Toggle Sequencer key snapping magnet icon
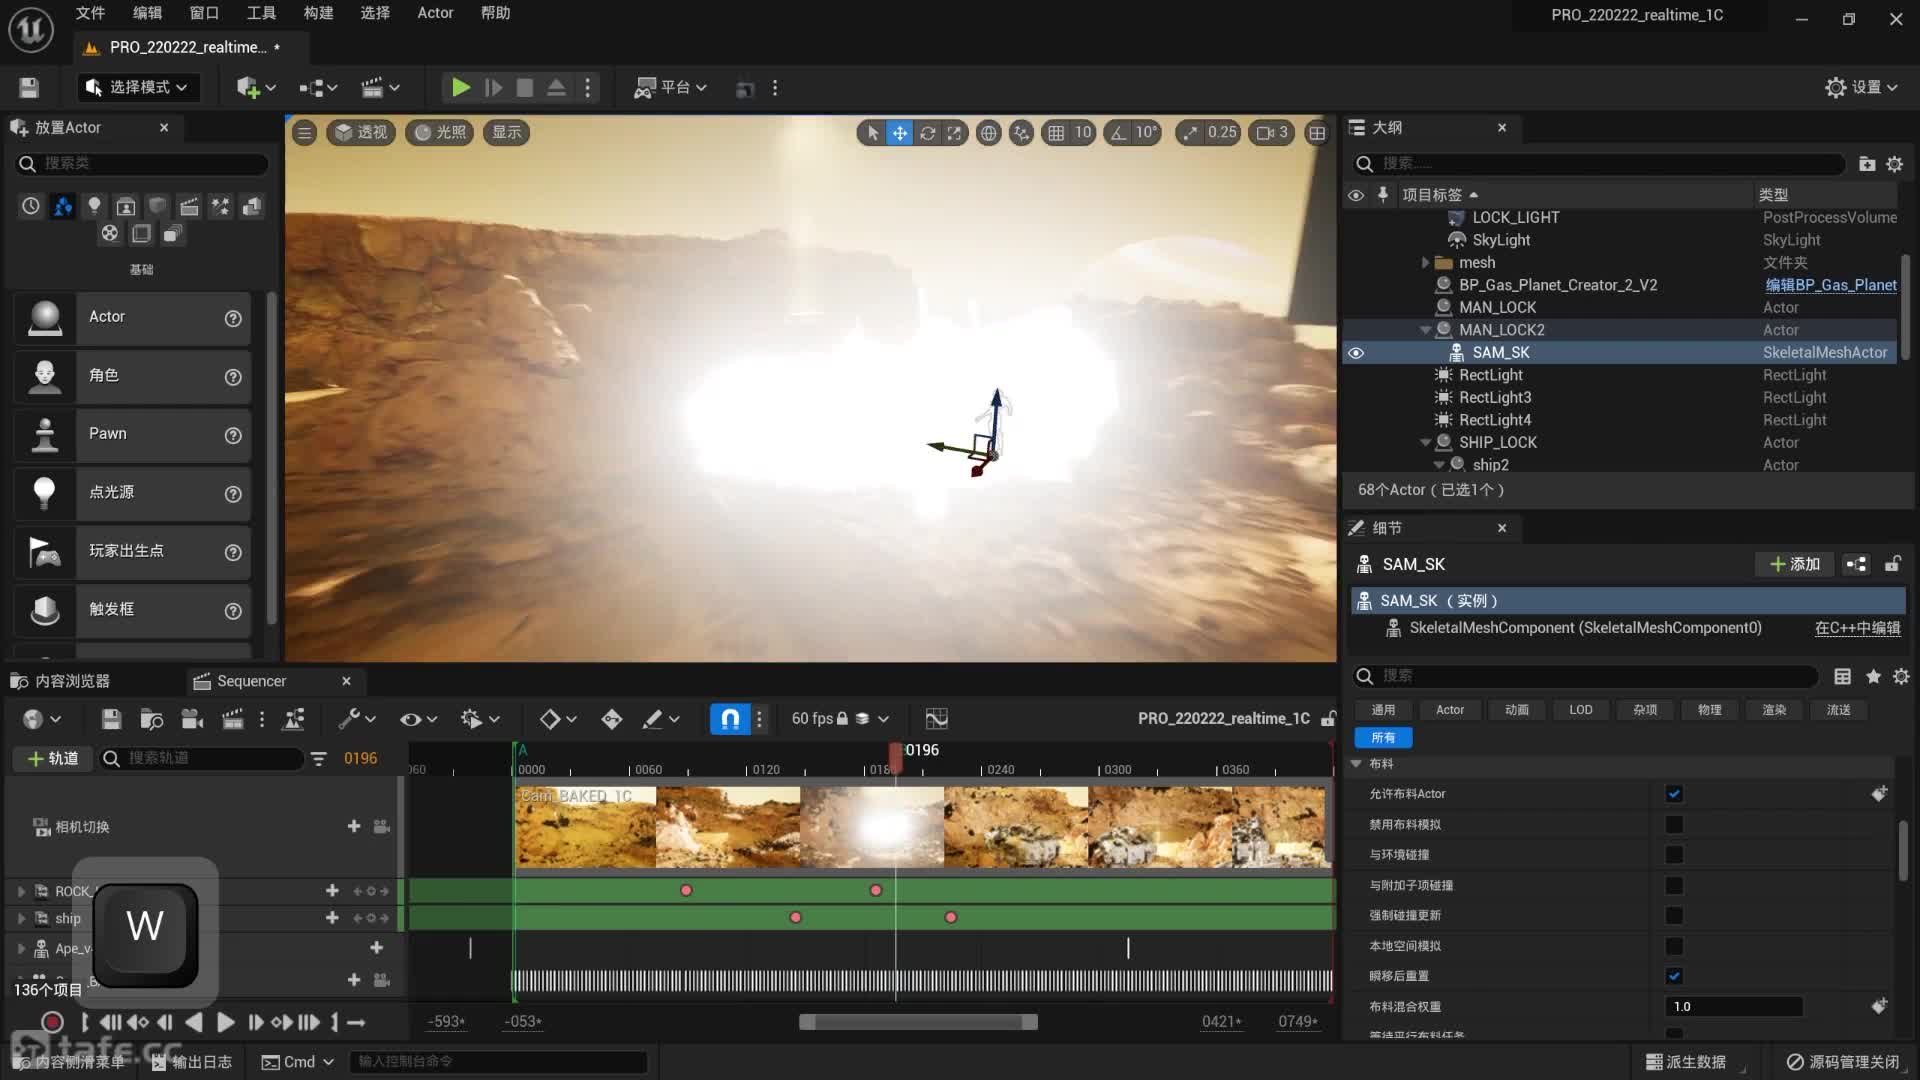This screenshot has width=1920, height=1080. (730, 719)
